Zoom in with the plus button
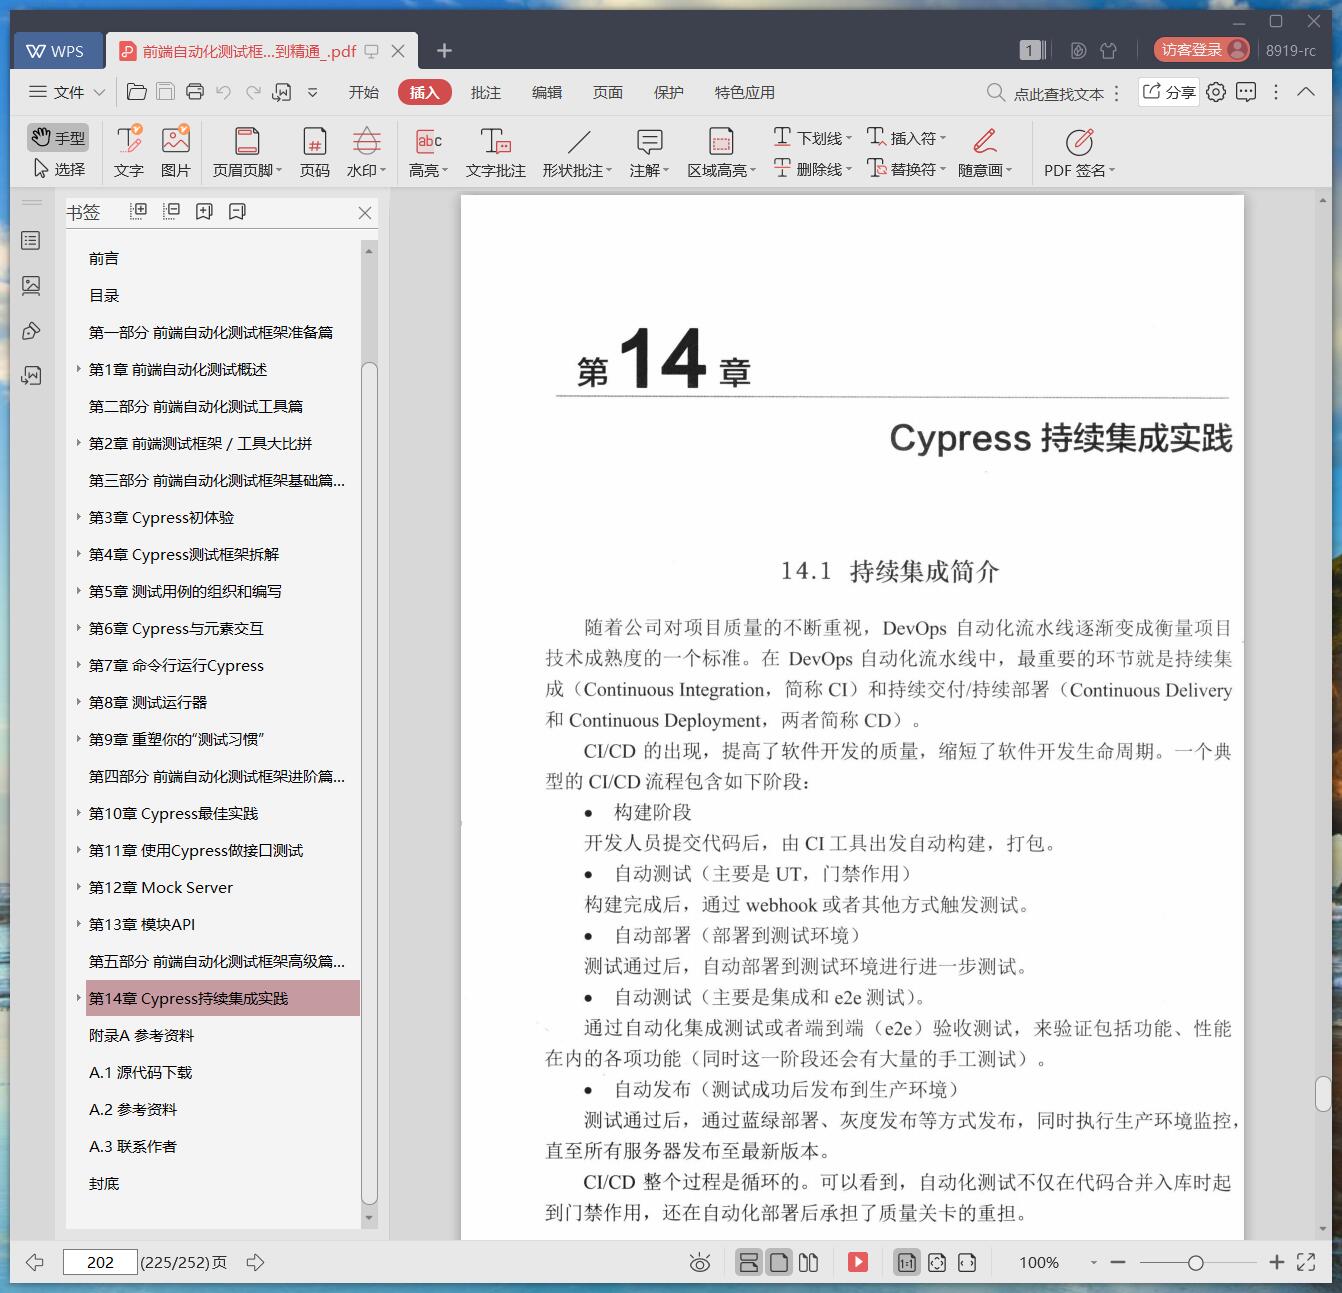The height and width of the screenshot is (1293, 1342). coord(1276,1262)
